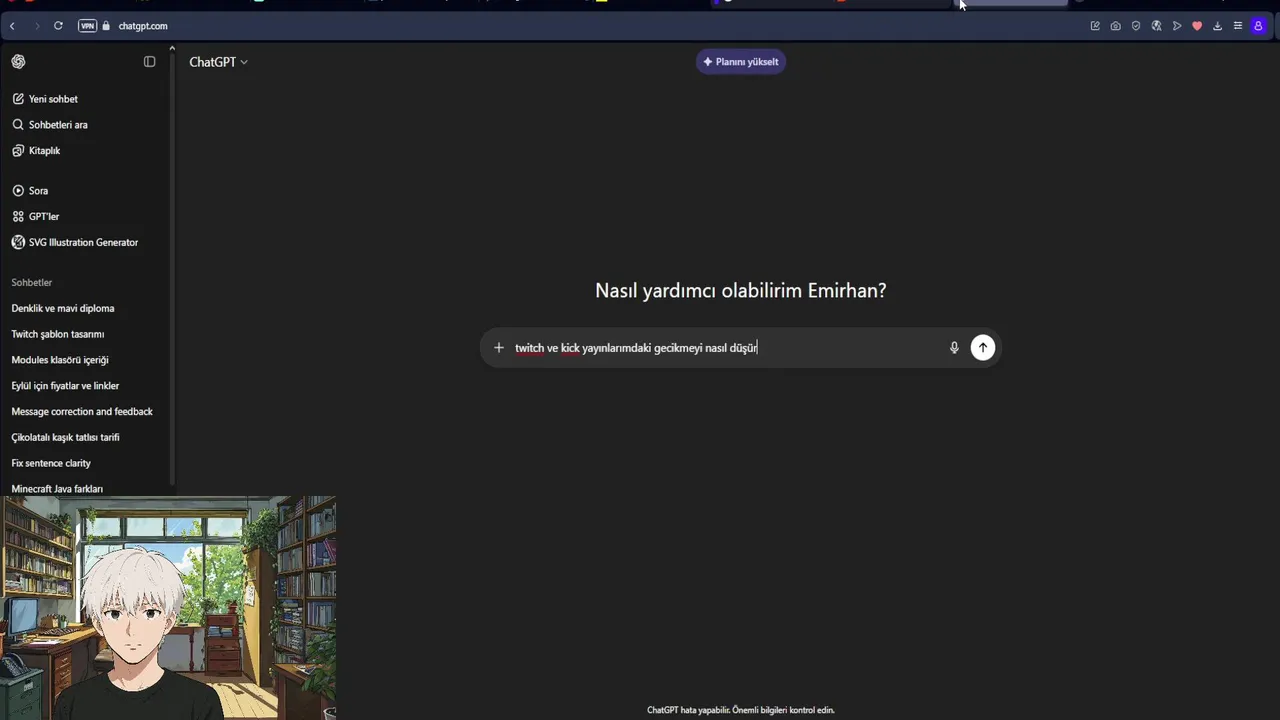
Task: Click the purple profile avatar icon
Action: (1258, 26)
